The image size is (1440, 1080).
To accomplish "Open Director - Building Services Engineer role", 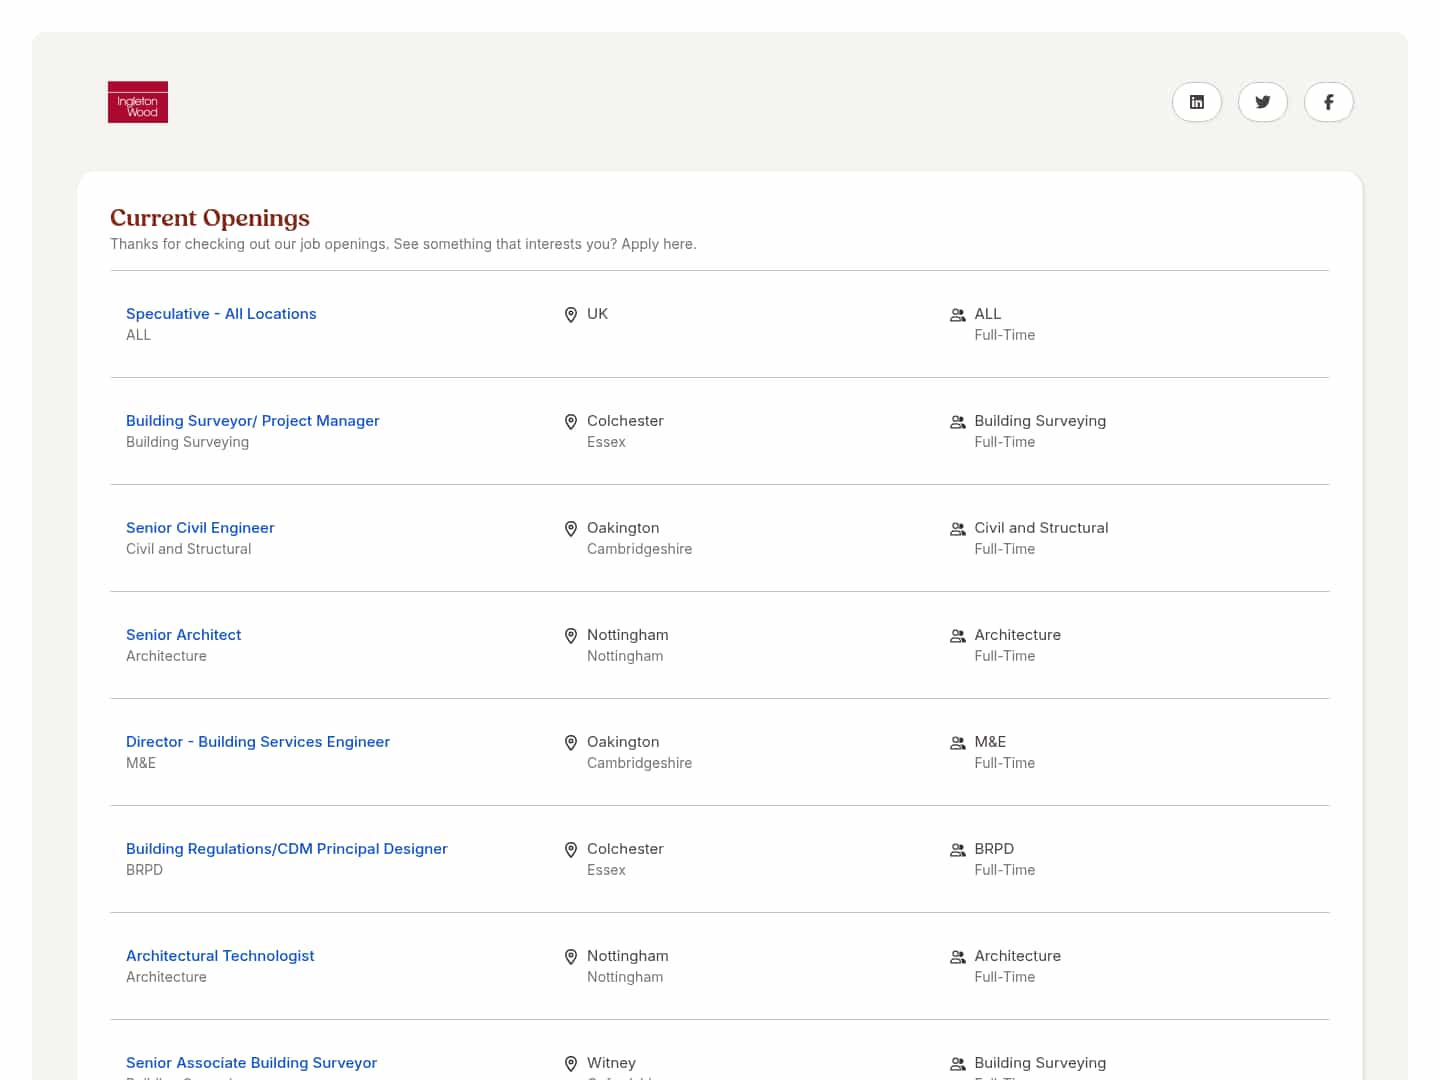I will click(257, 742).
